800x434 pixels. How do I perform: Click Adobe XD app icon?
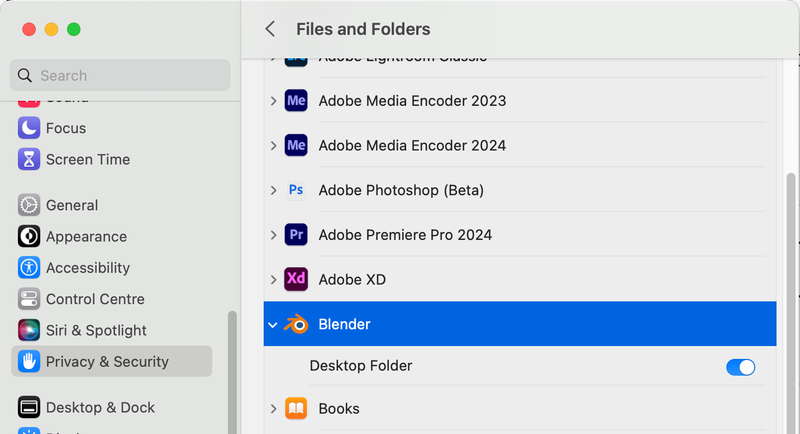coord(296,279)
